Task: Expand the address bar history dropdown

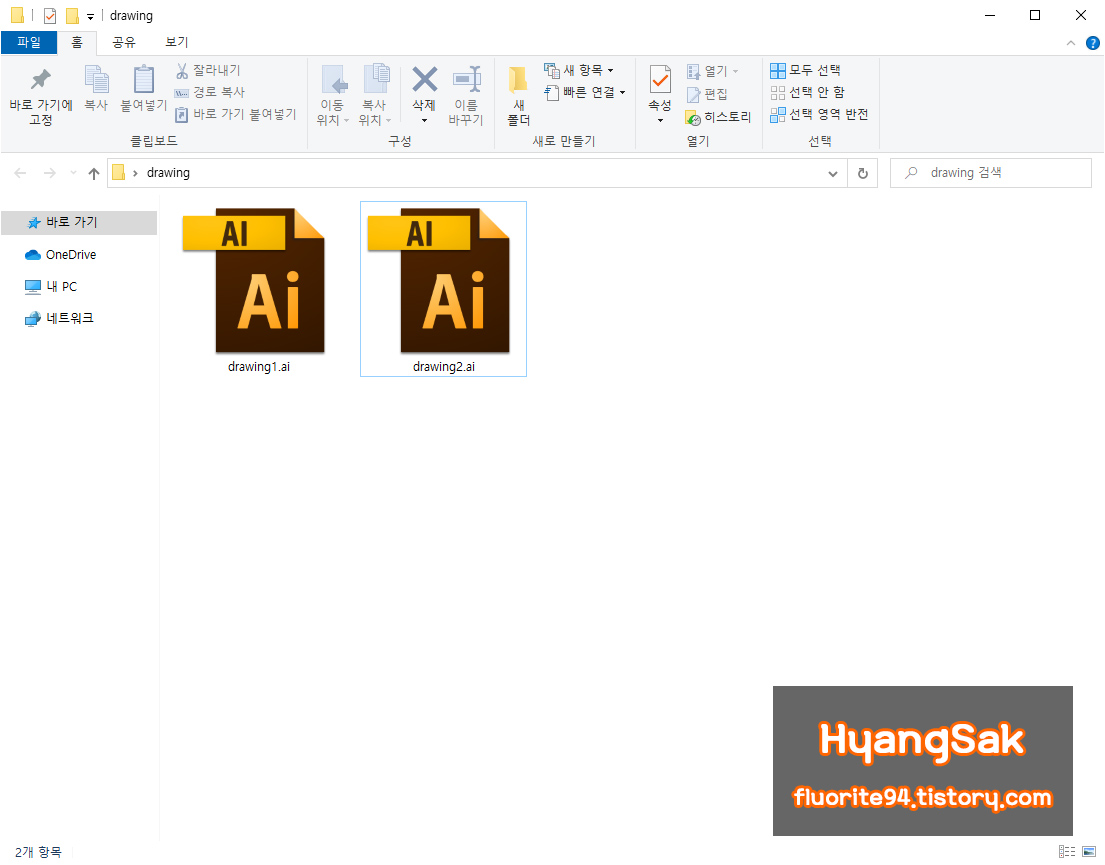Action: (x=832, y=173)
